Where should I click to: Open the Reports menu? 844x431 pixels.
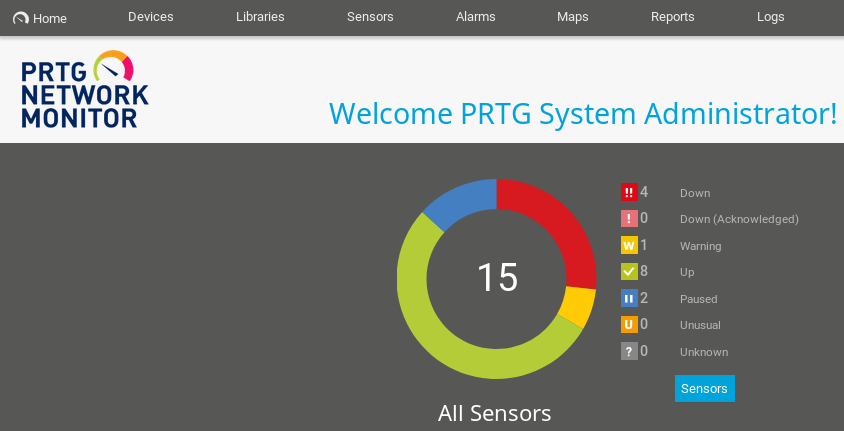pos(673,17)
